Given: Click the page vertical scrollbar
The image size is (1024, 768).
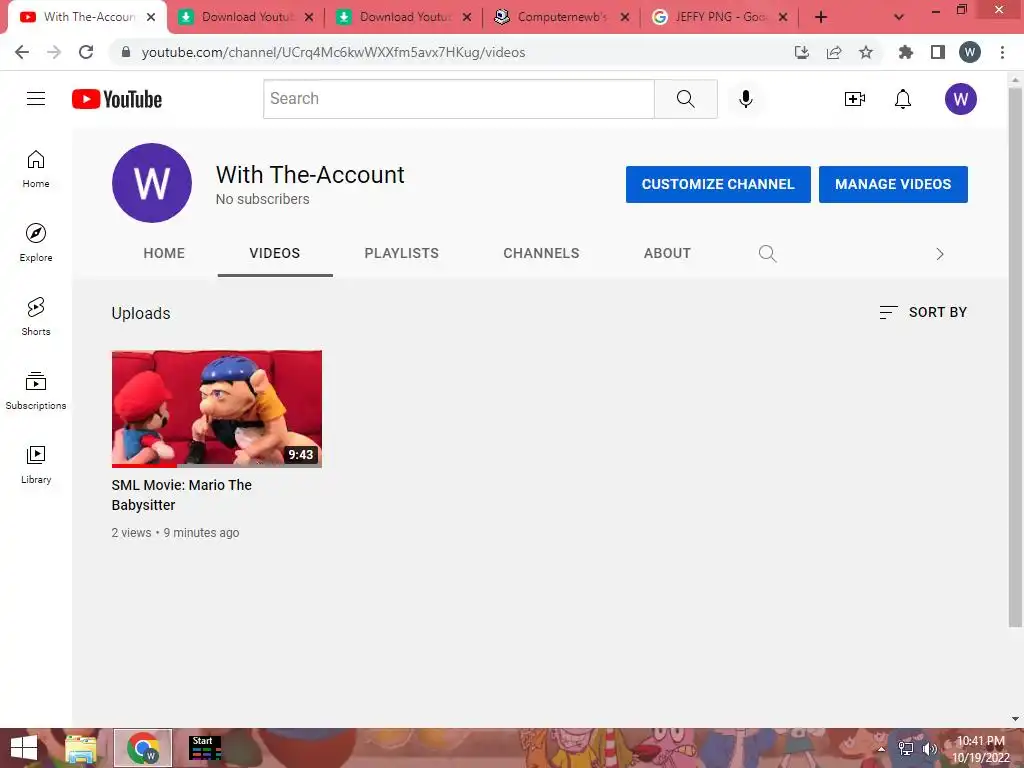Looking at the screenshot, I should point(1015,356).
